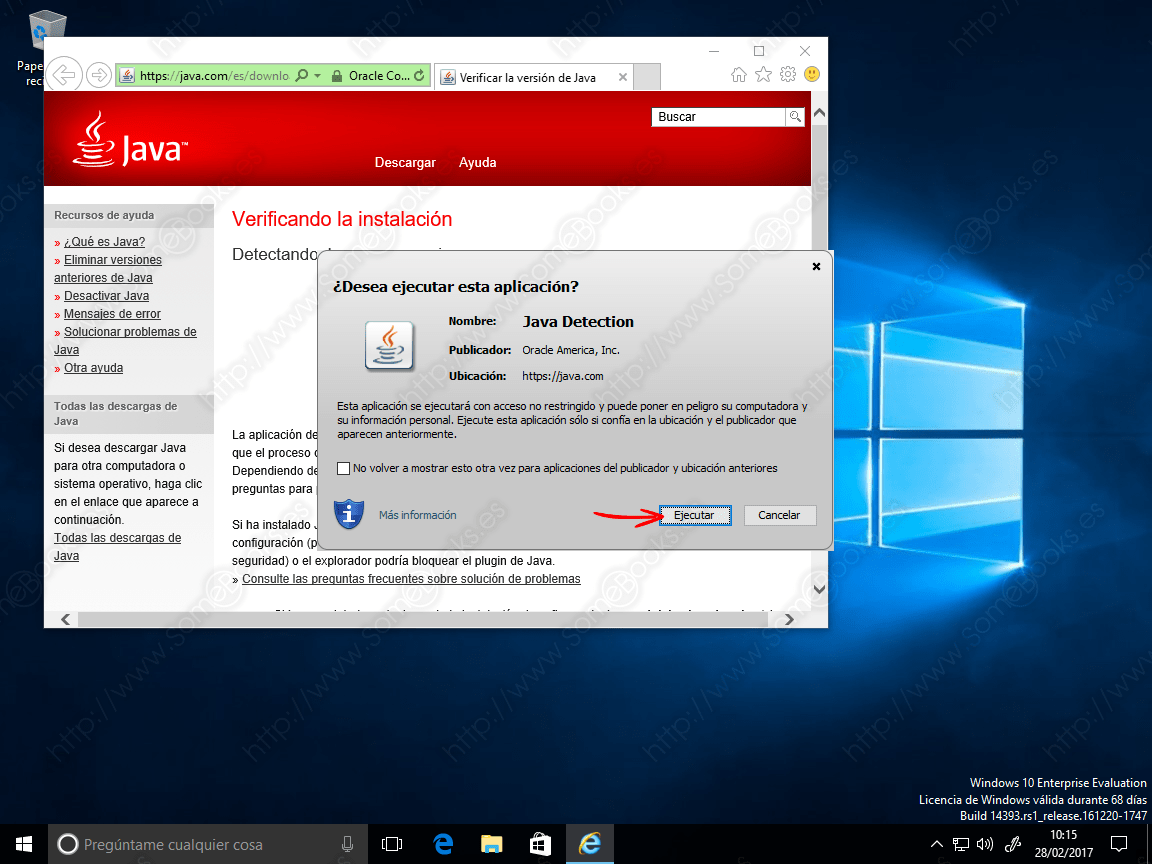The image size is (1152, 864).
Task: Open 'Consulte las preguntas frecuentes' link
Action: coord(411,579)
